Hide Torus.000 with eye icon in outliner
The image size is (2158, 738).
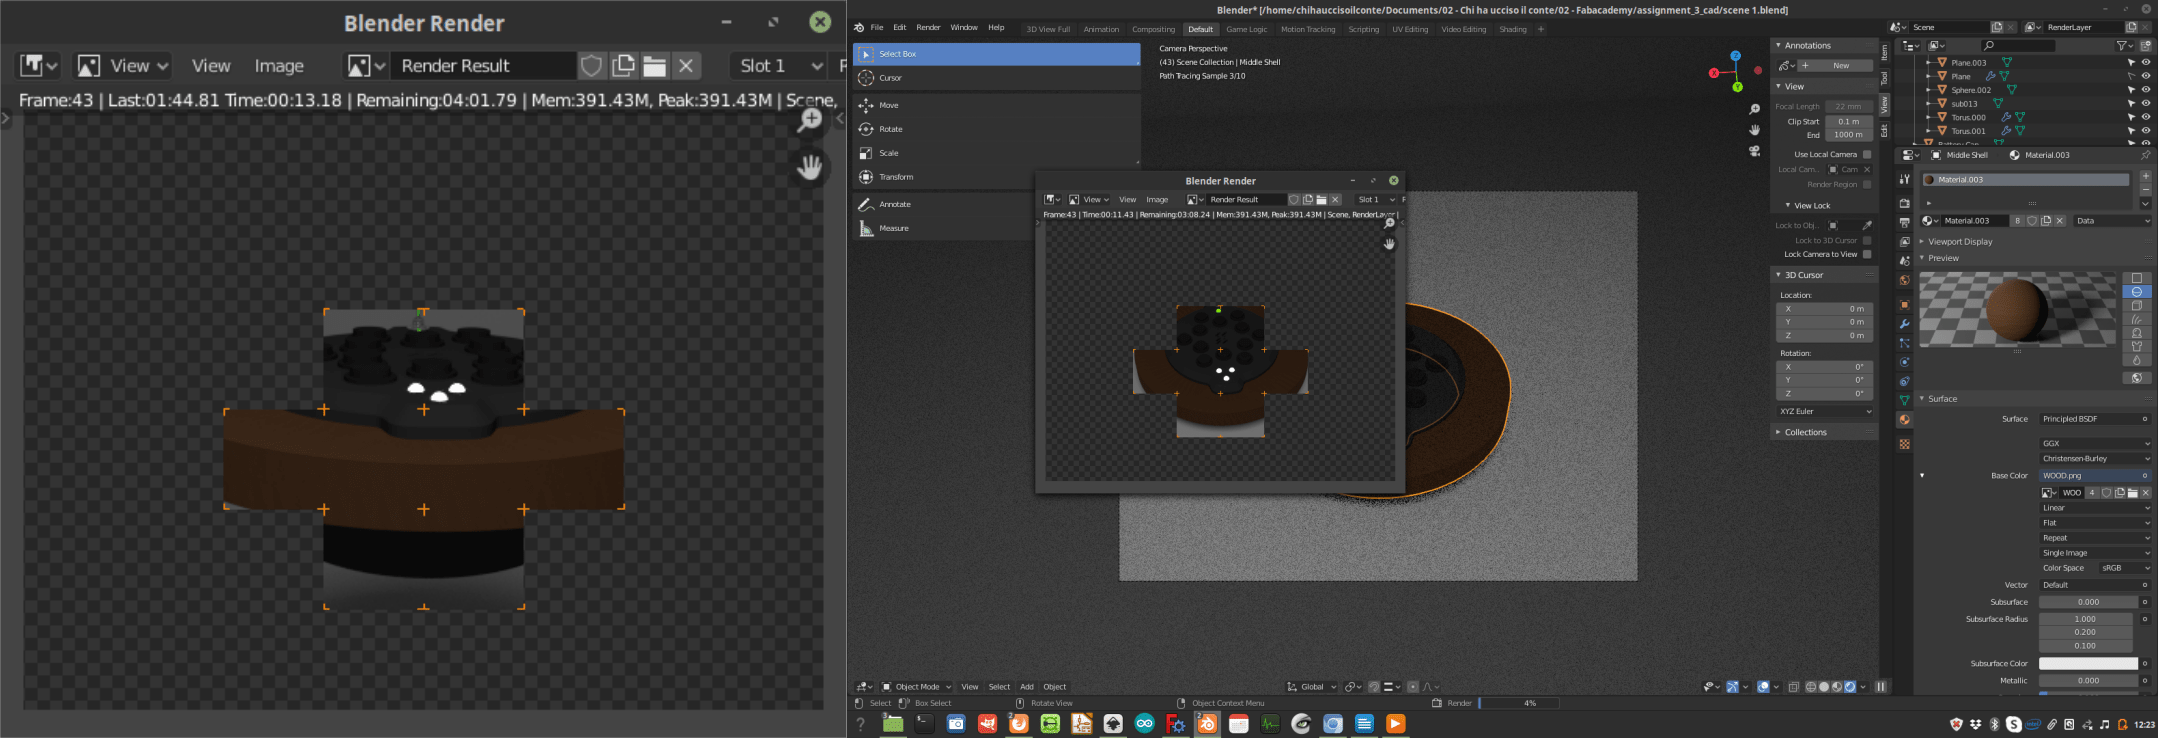[x=2145, y=117]
